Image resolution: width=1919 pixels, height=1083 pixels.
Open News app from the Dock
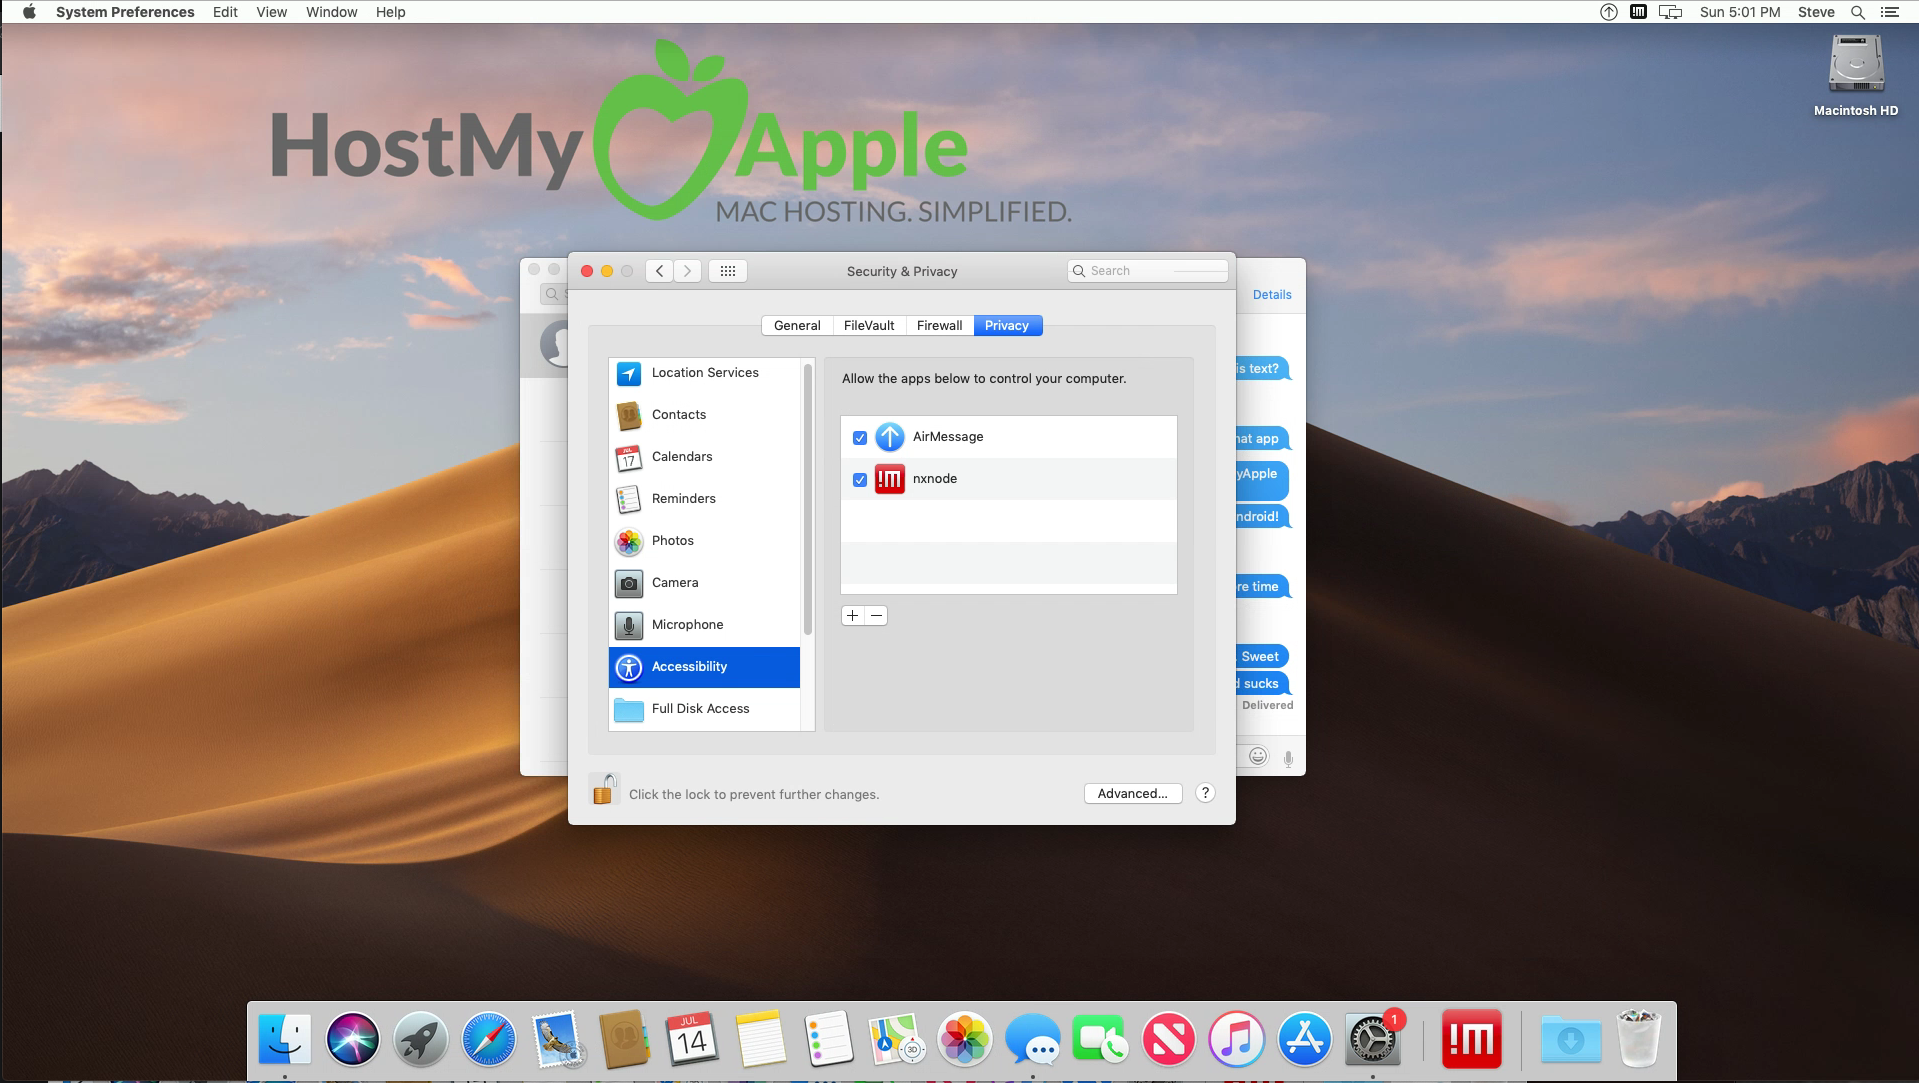(x=1169, y=1040)
